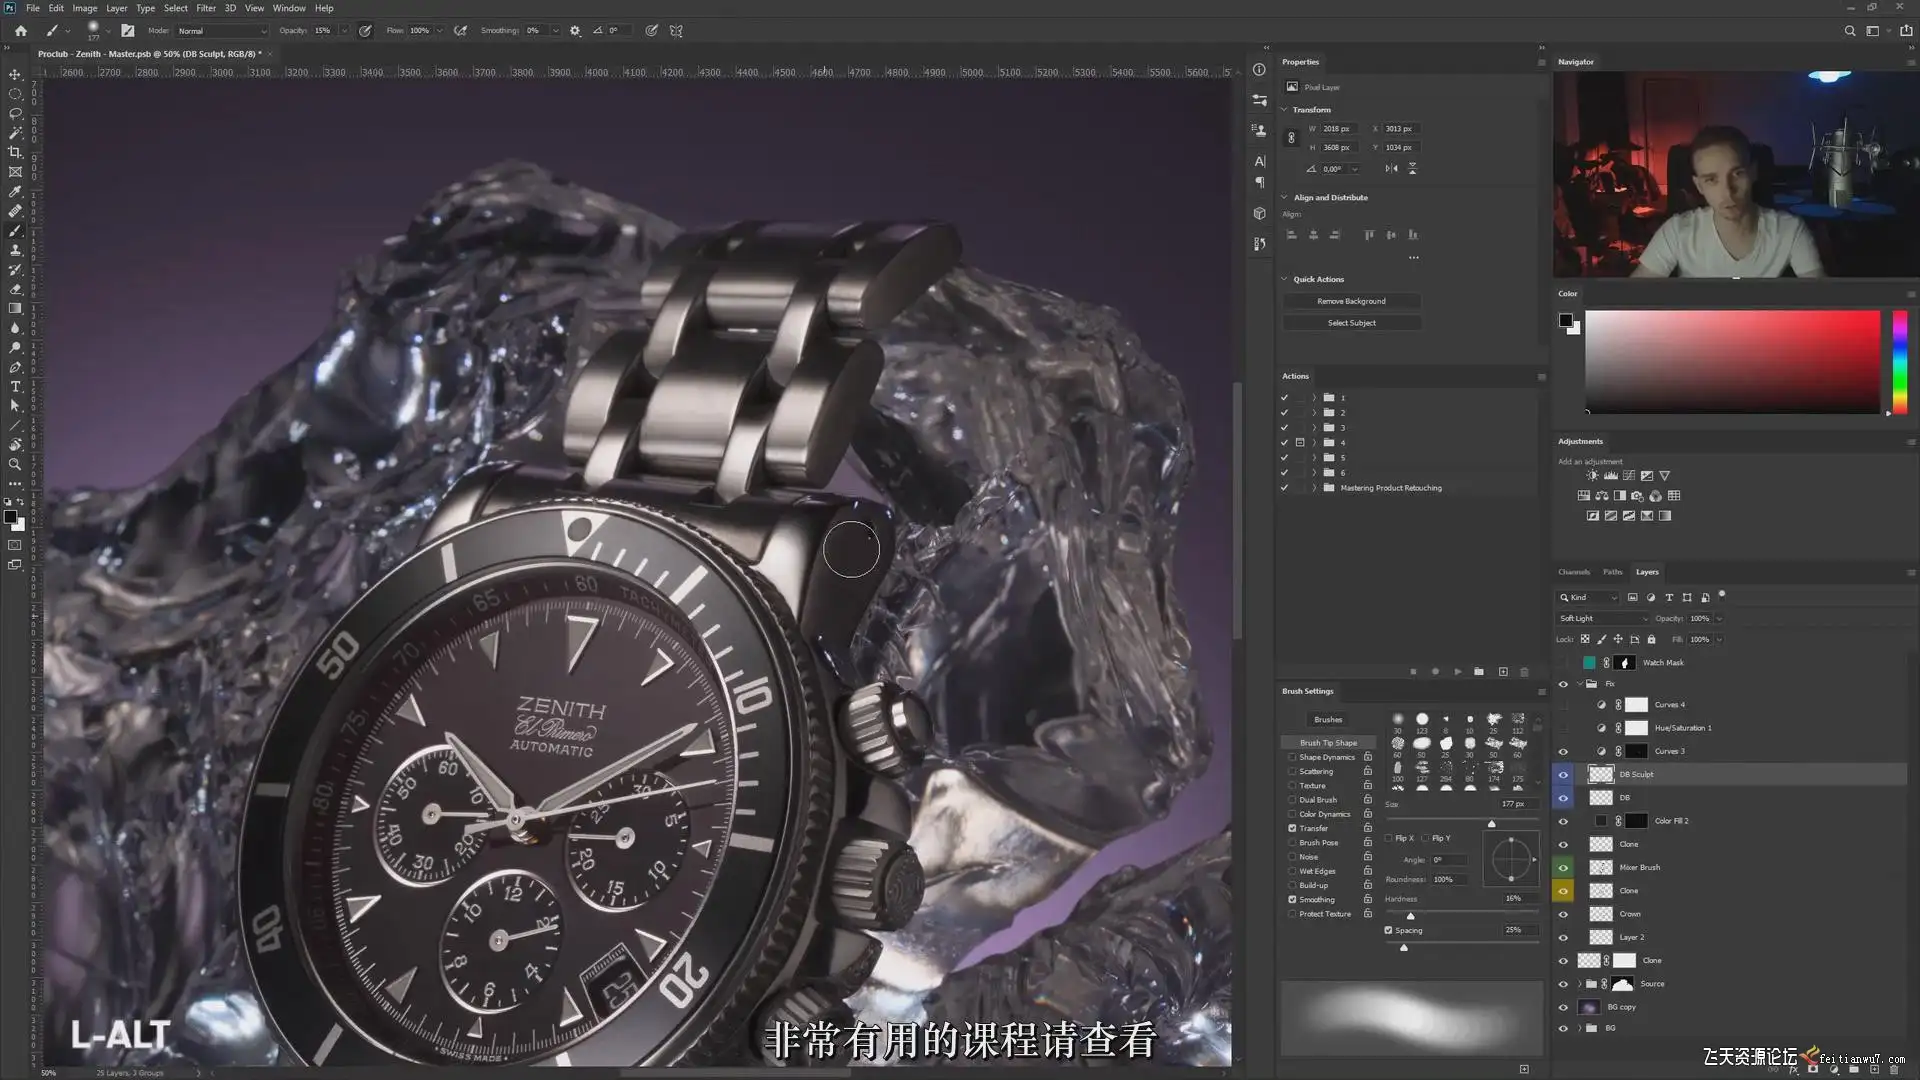
Task: Hide the BG copy layer
Action: 1563,1008
